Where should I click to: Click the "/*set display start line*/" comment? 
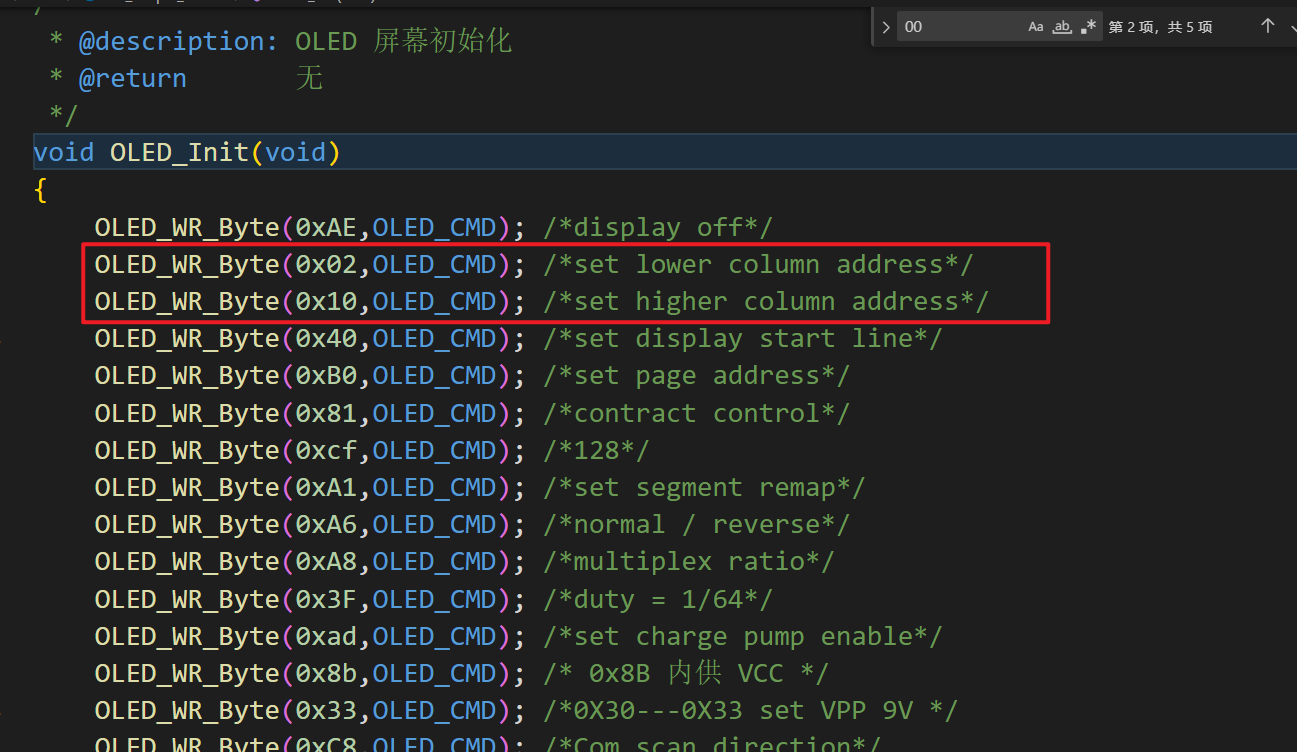tap(743, 339)
